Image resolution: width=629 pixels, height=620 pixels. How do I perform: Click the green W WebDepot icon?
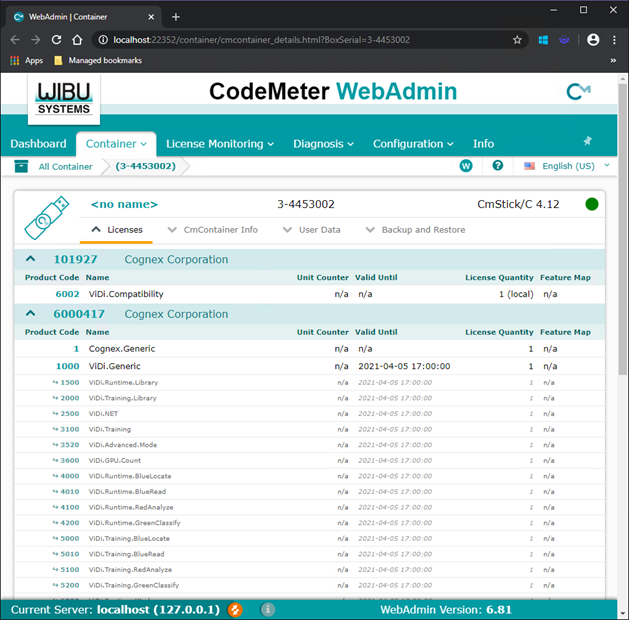[466, 166]
